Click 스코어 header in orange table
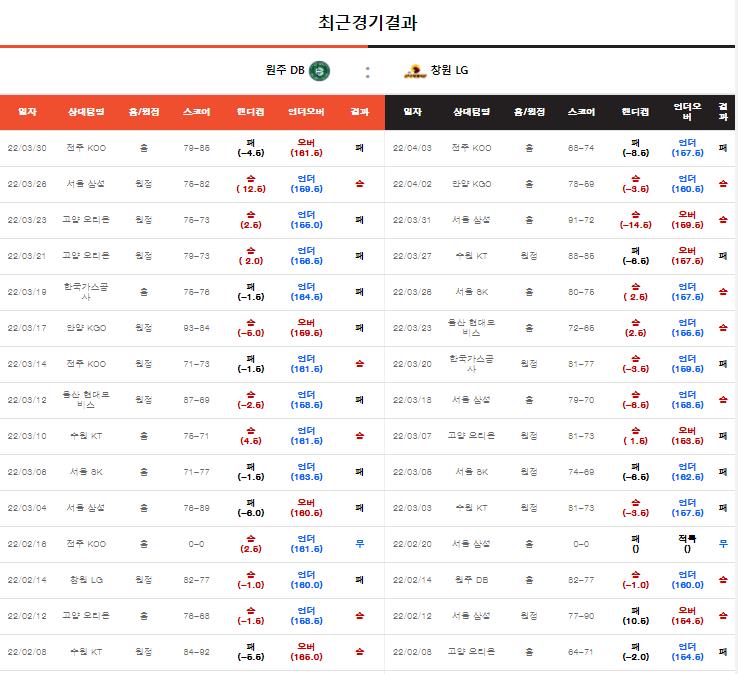This screenshot has width=738, height=674. [x=197, y=112]
